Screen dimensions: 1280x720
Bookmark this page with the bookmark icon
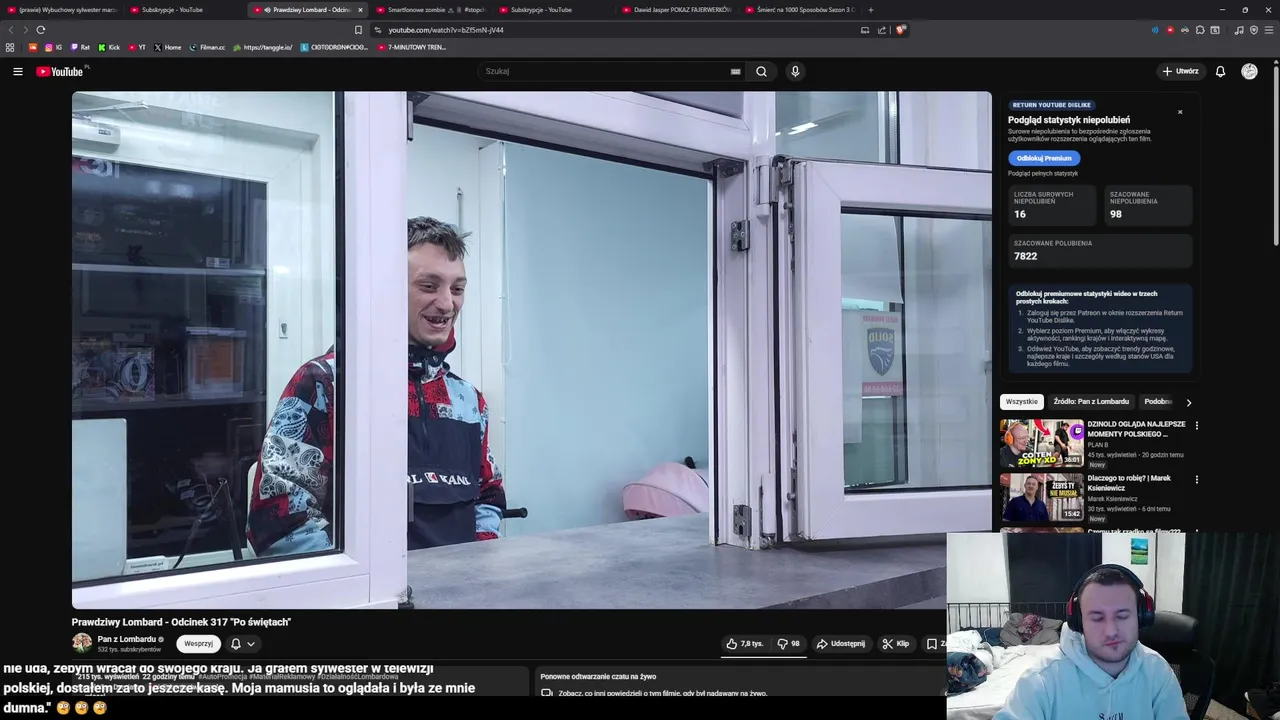tap(358, 30)
